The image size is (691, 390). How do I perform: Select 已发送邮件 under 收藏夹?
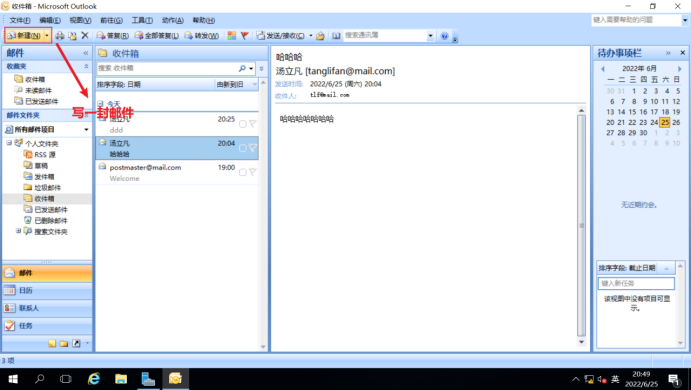(41, 101)
